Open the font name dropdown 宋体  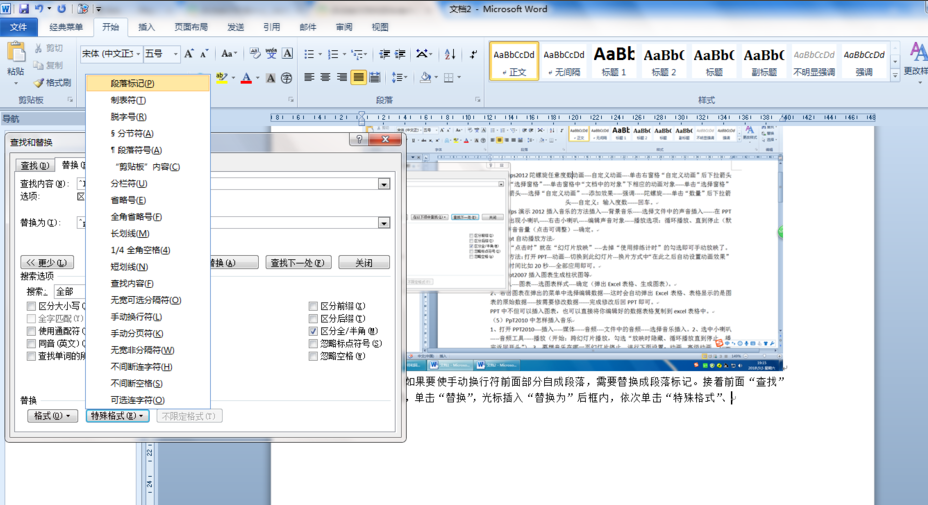point(138,54)
